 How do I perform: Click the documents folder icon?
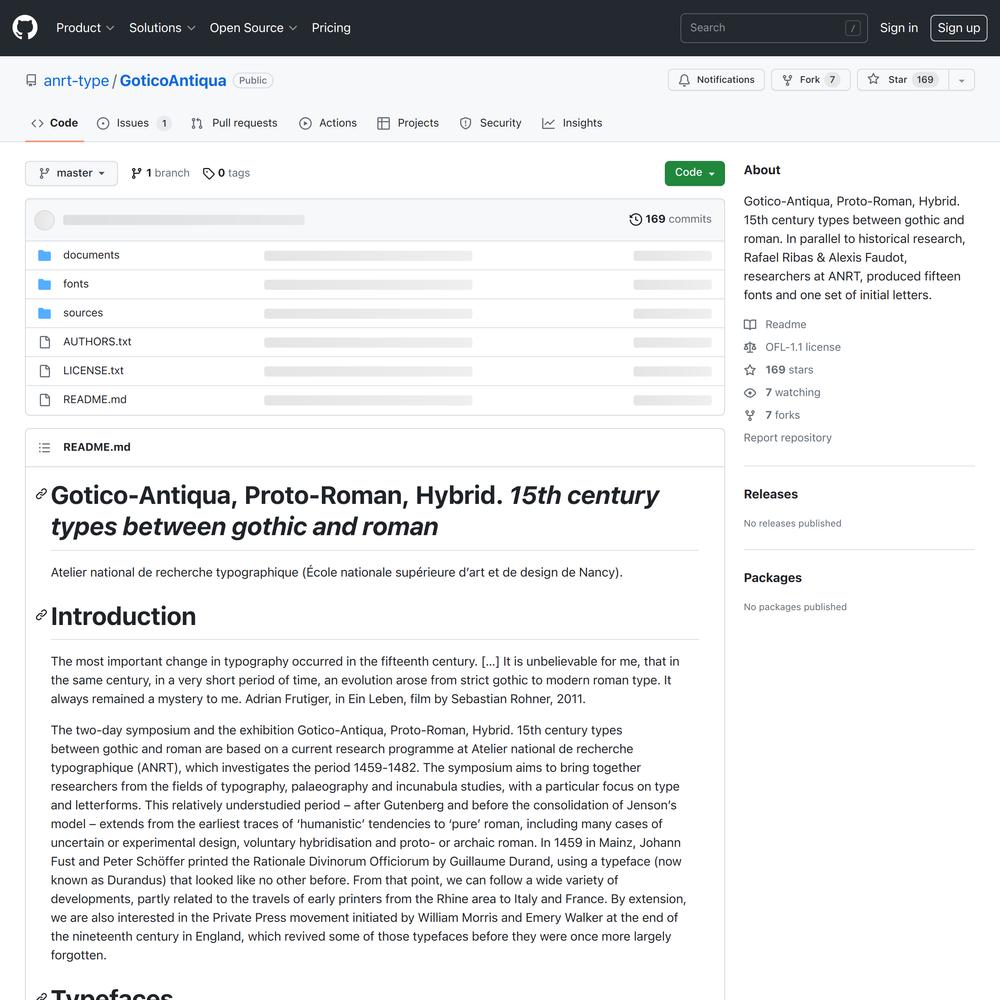[x=45, y=256]
